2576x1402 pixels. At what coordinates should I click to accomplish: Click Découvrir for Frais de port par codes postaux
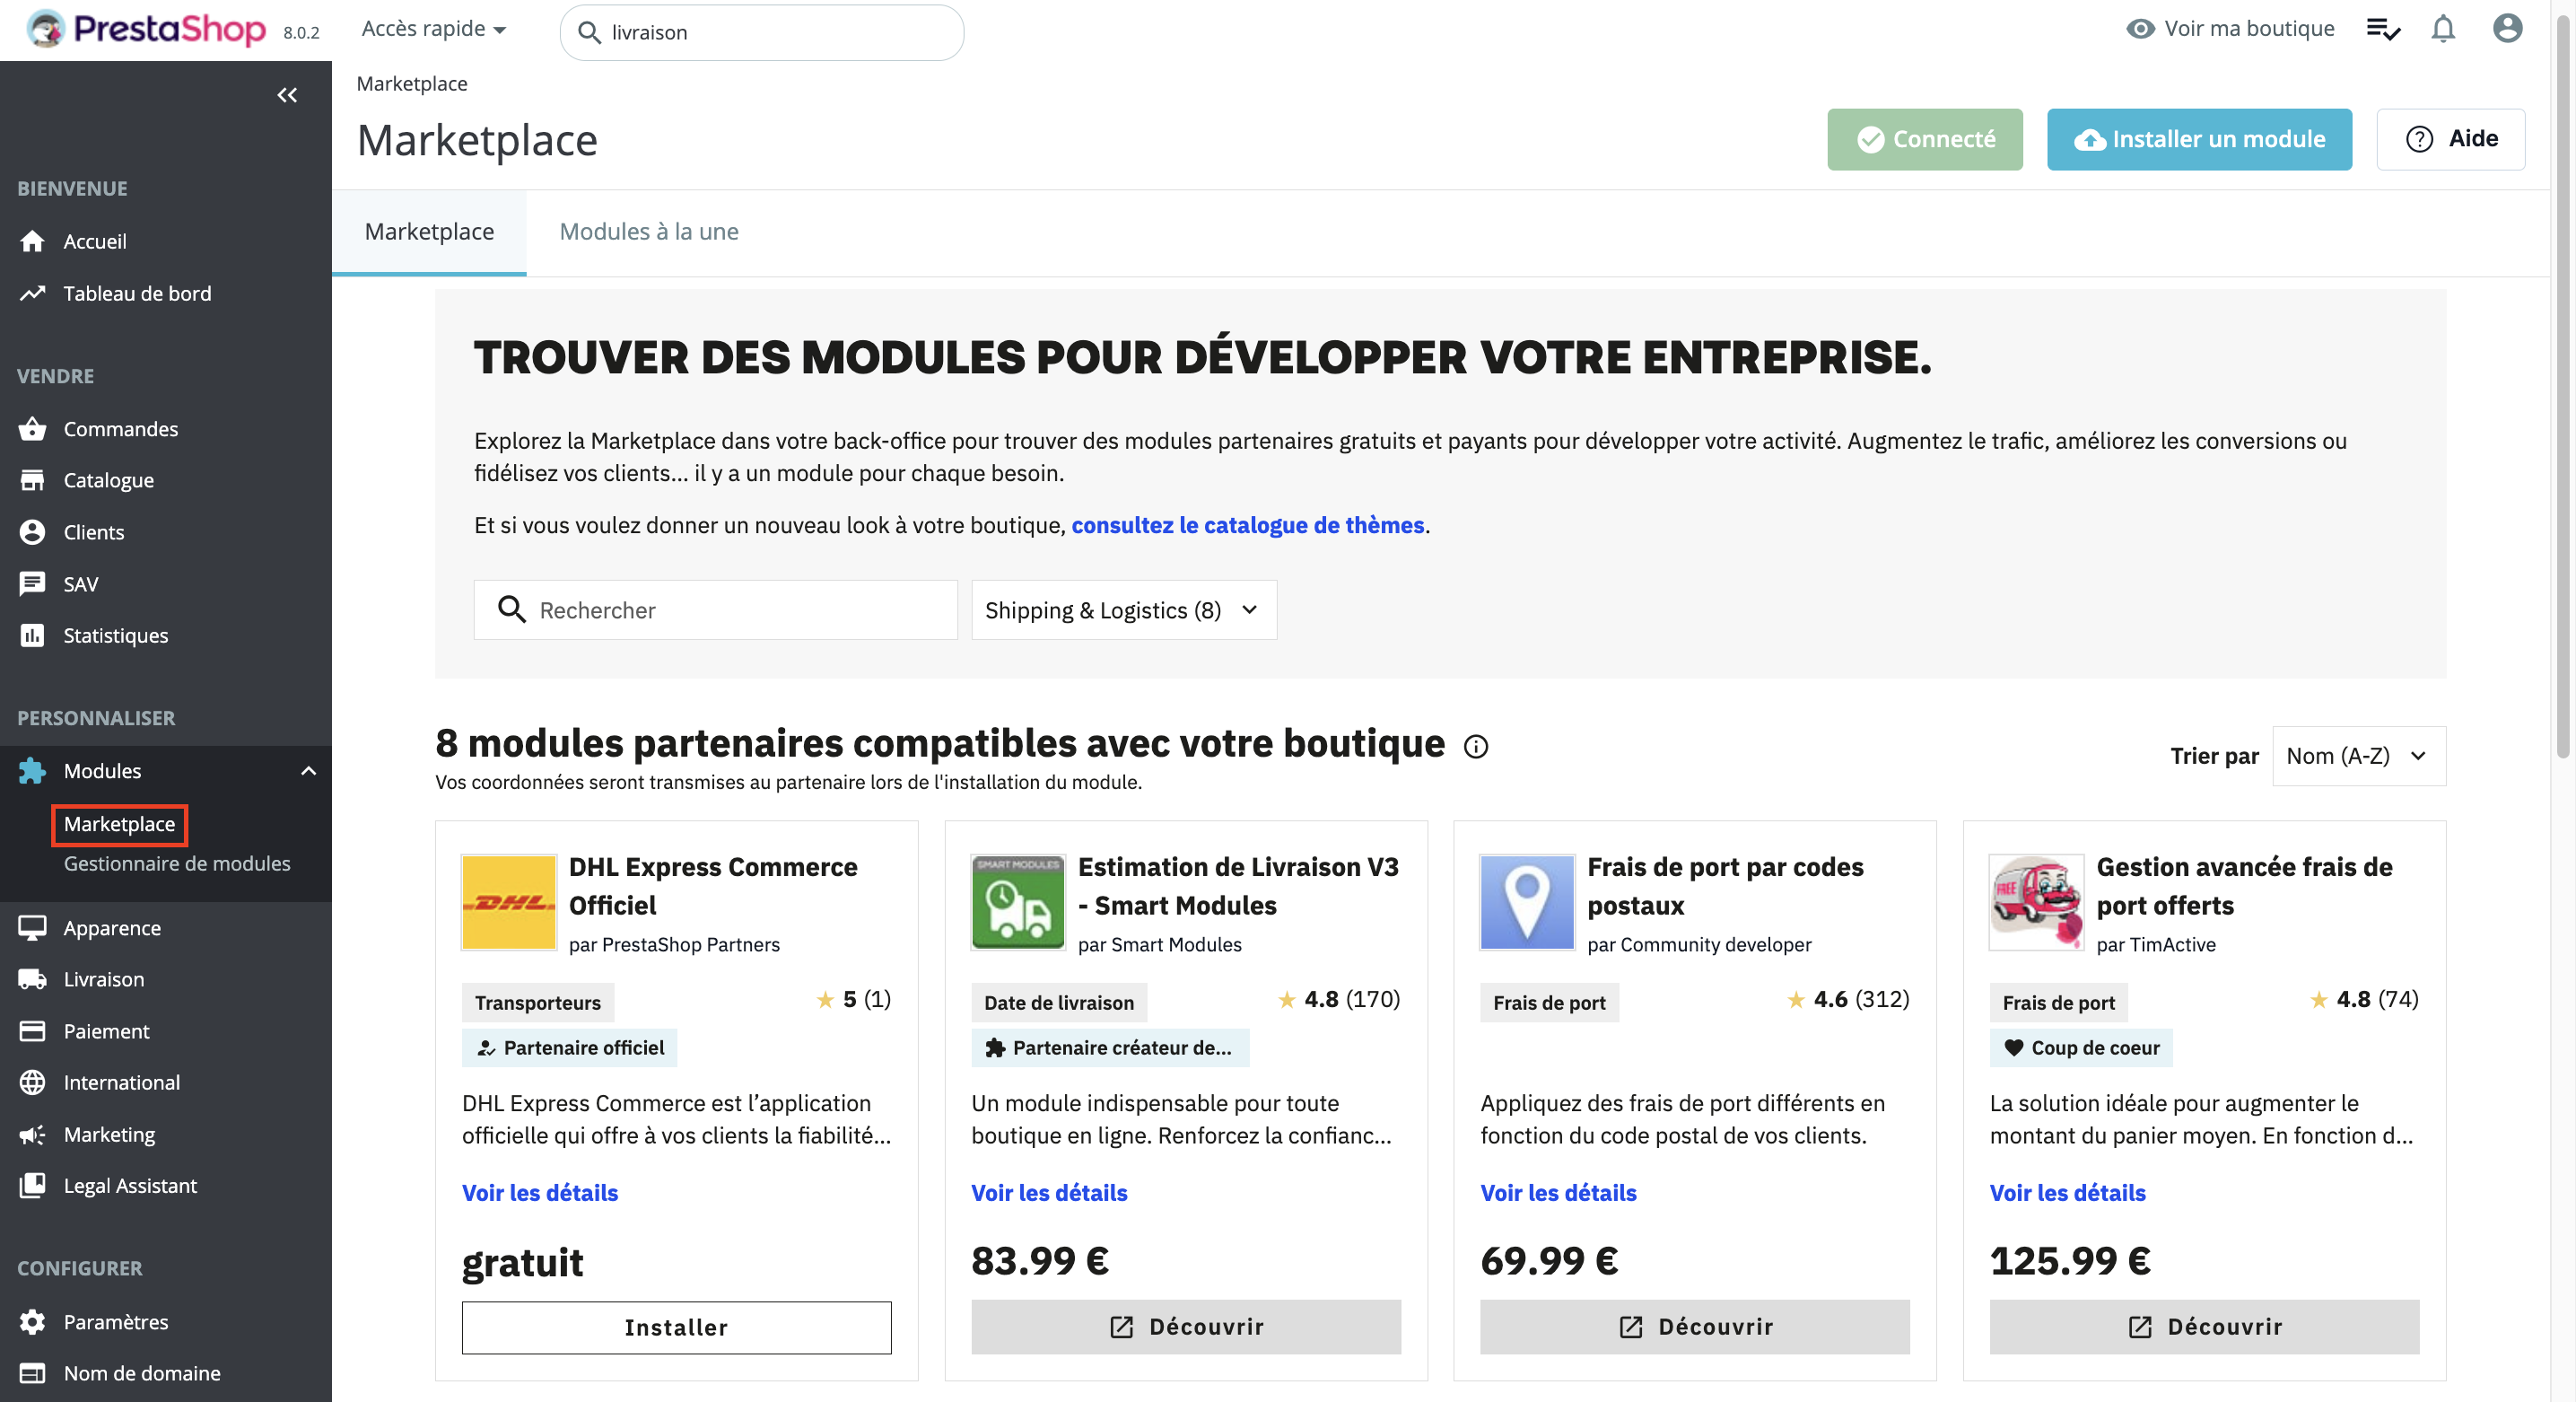1695,1327
